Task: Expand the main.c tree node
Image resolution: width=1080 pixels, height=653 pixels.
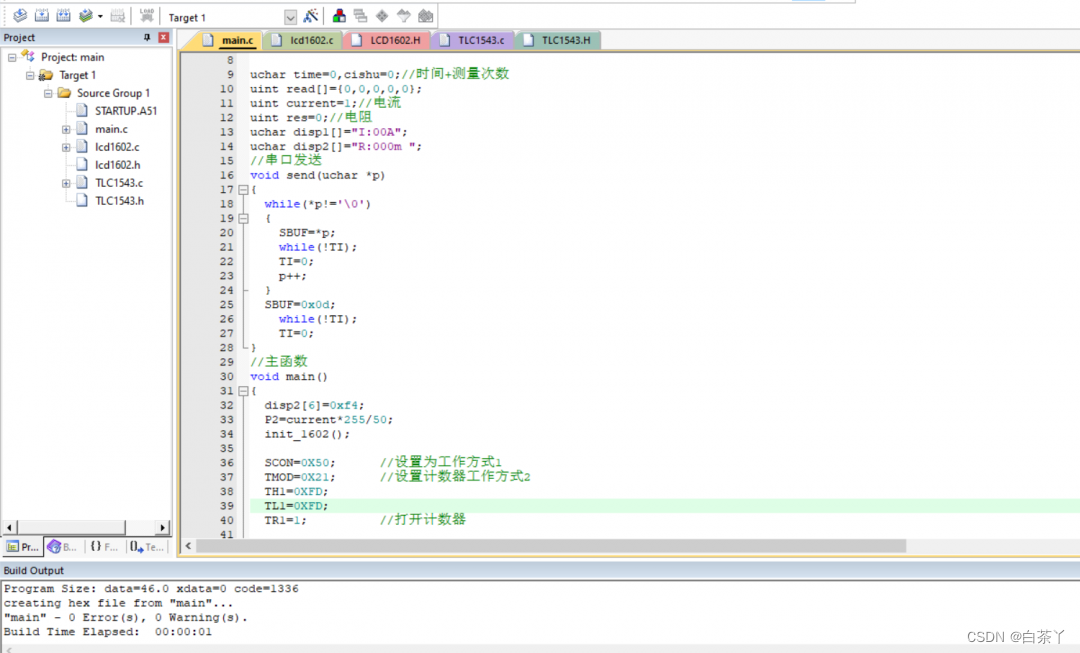Action: click(66, 129)
